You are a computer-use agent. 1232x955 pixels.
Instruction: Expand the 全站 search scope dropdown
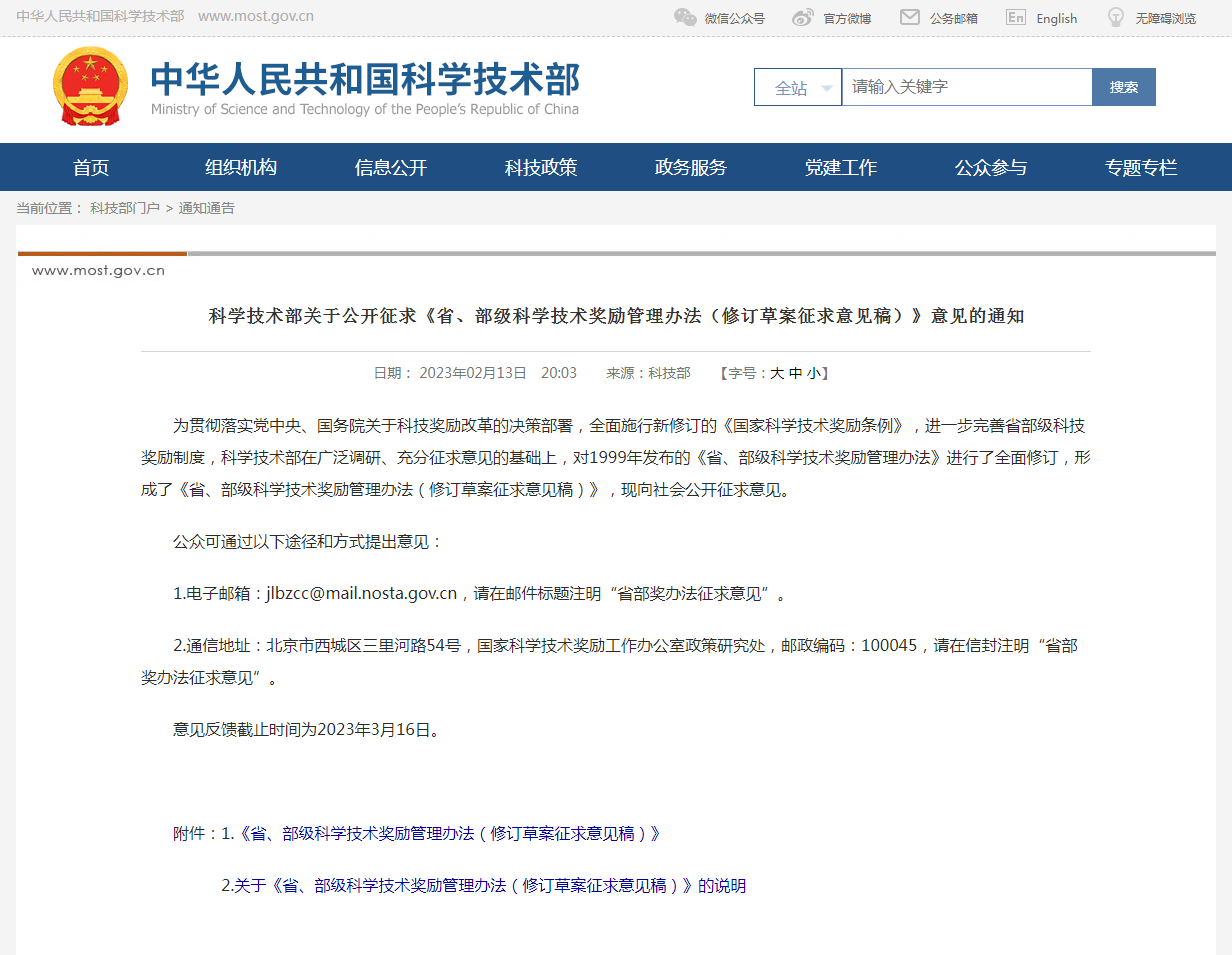tap(798, 88)
